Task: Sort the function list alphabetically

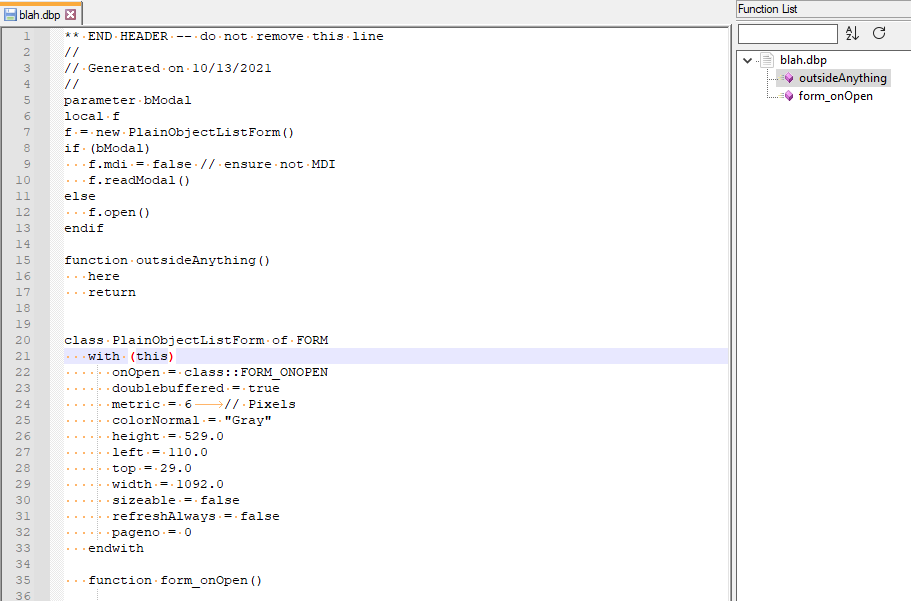Action: click(852, 33)
